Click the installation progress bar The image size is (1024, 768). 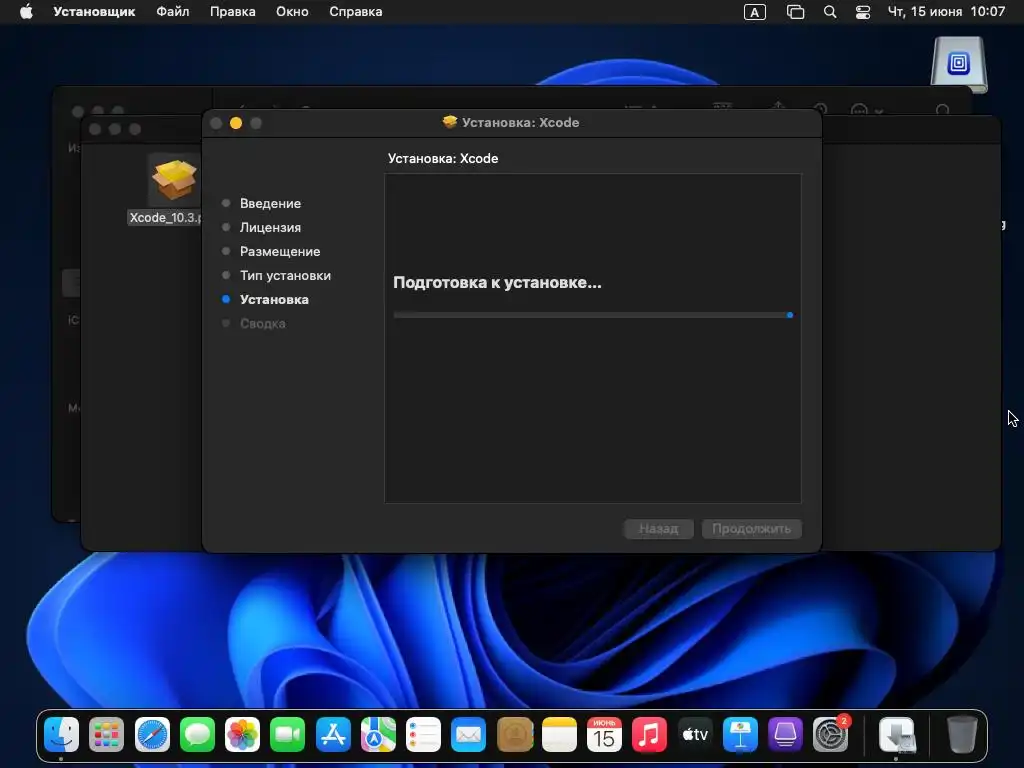[593, 315]
